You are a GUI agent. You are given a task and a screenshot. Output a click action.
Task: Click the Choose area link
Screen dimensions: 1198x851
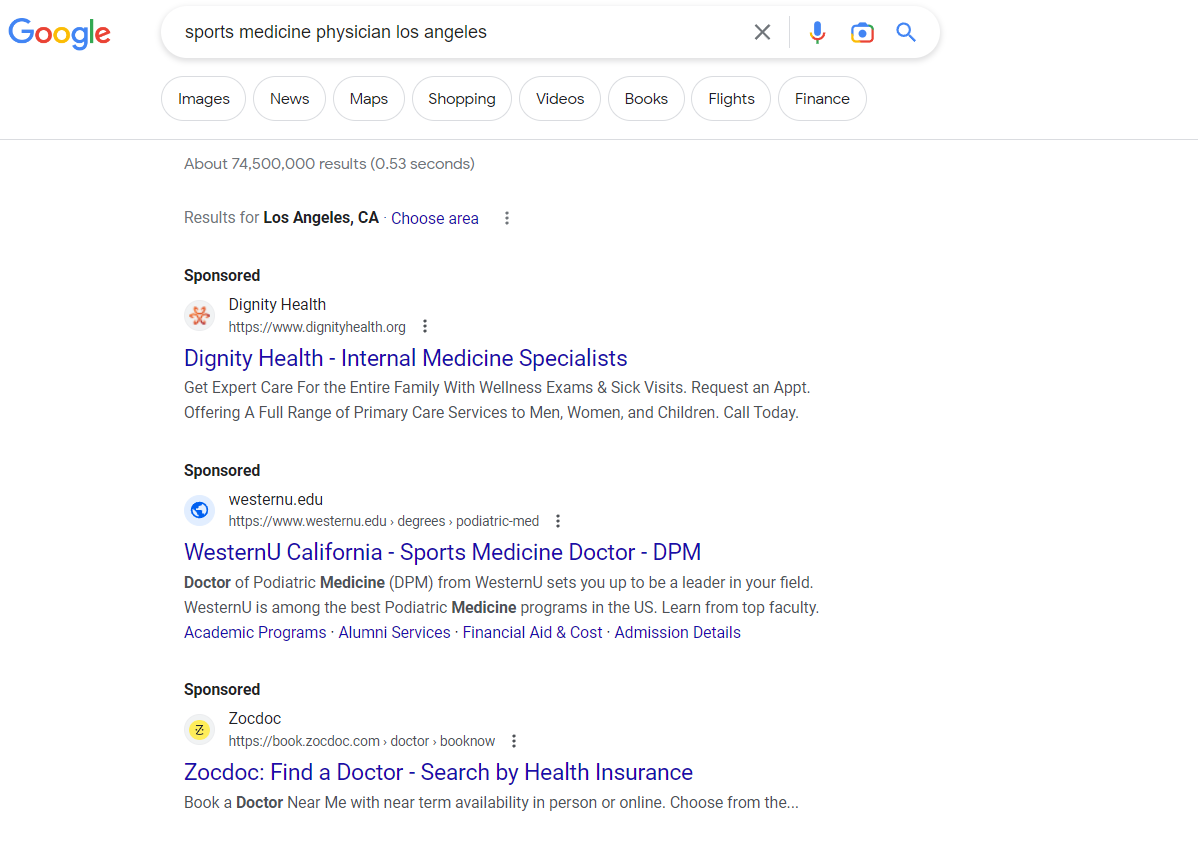[435, 218]
